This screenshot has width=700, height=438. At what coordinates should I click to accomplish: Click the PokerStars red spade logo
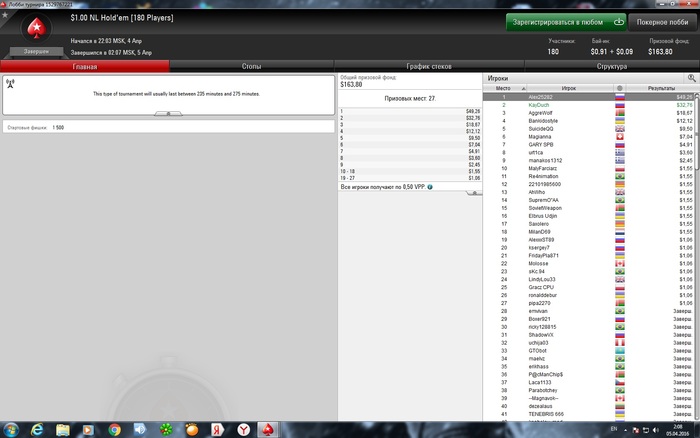pos(36,28)
